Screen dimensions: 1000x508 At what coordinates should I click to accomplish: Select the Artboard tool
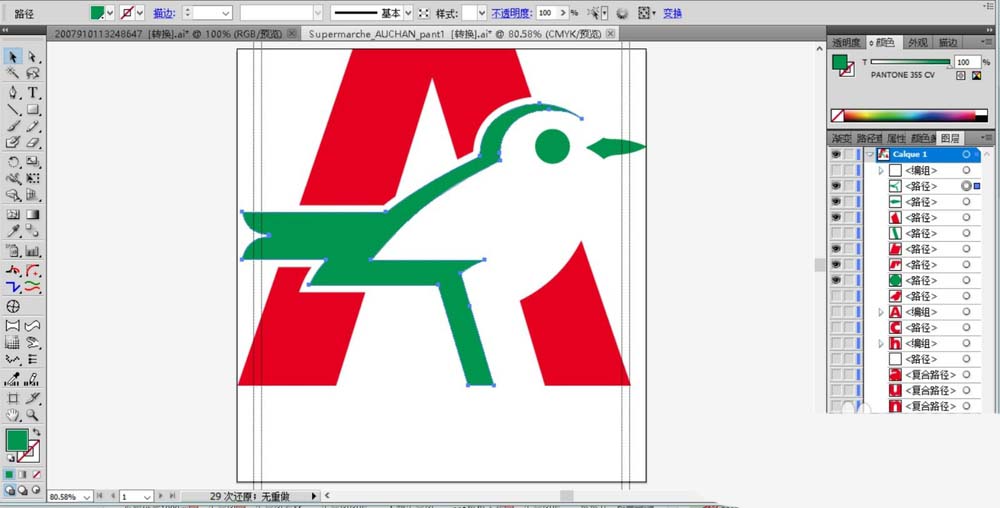13,398
